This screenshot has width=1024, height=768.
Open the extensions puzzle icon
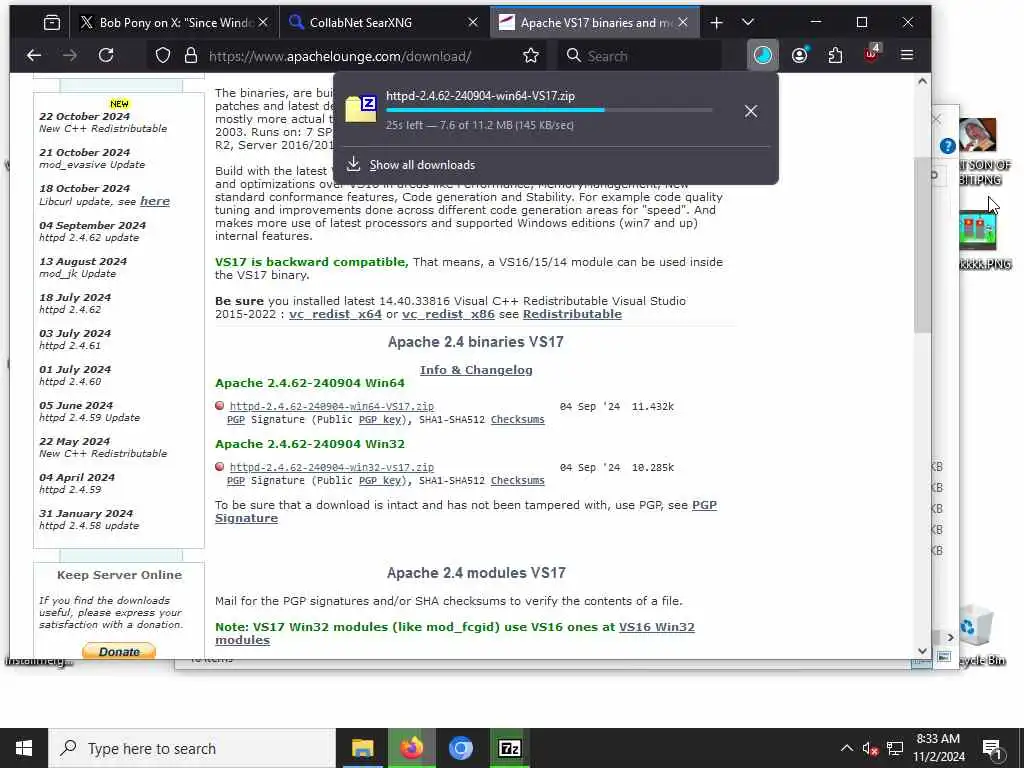point(835,56)
